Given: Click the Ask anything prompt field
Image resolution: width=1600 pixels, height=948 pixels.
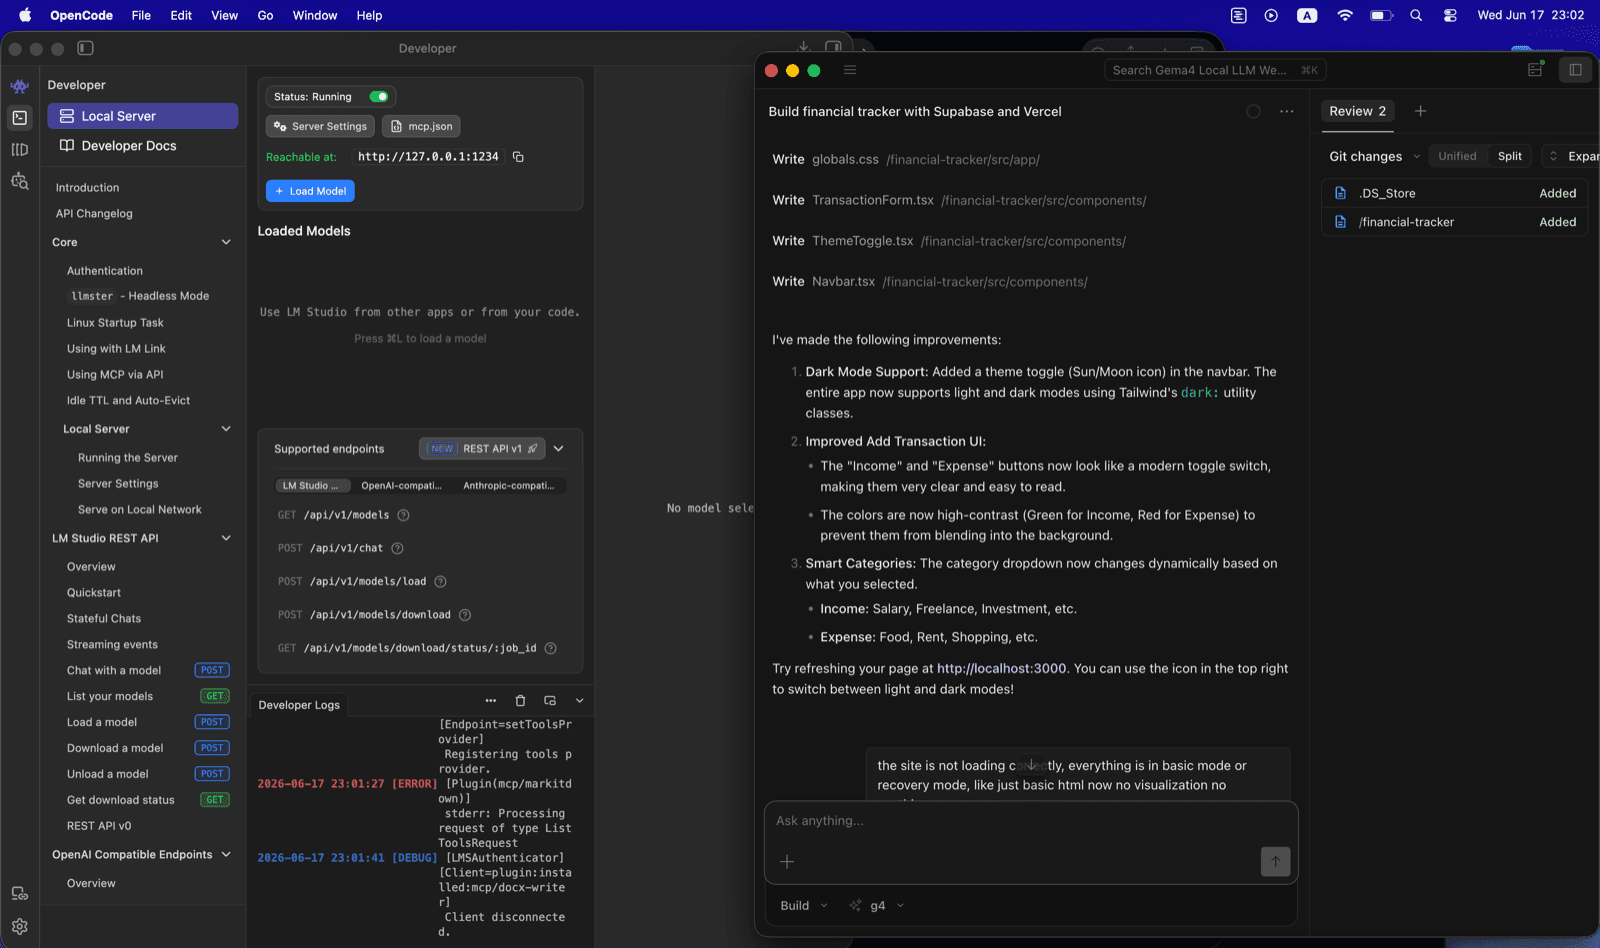Looking at the screenshot, I should click(x=1030, y=821).
